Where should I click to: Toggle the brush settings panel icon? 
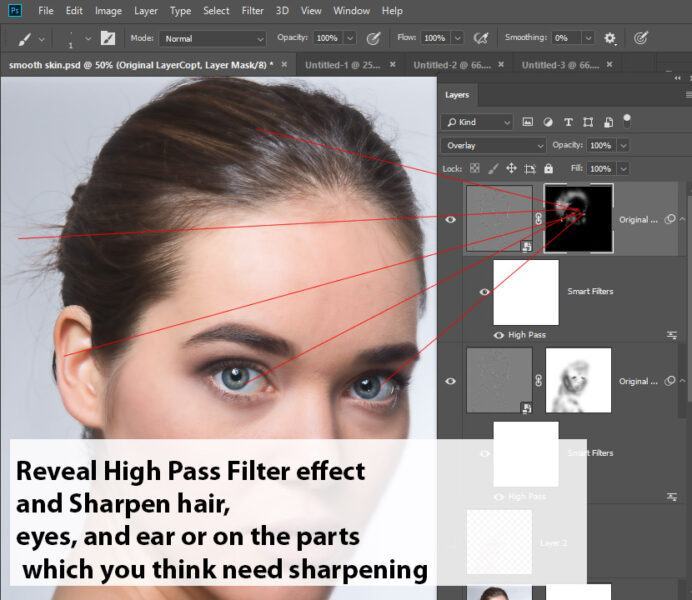[x=108, y=38]
